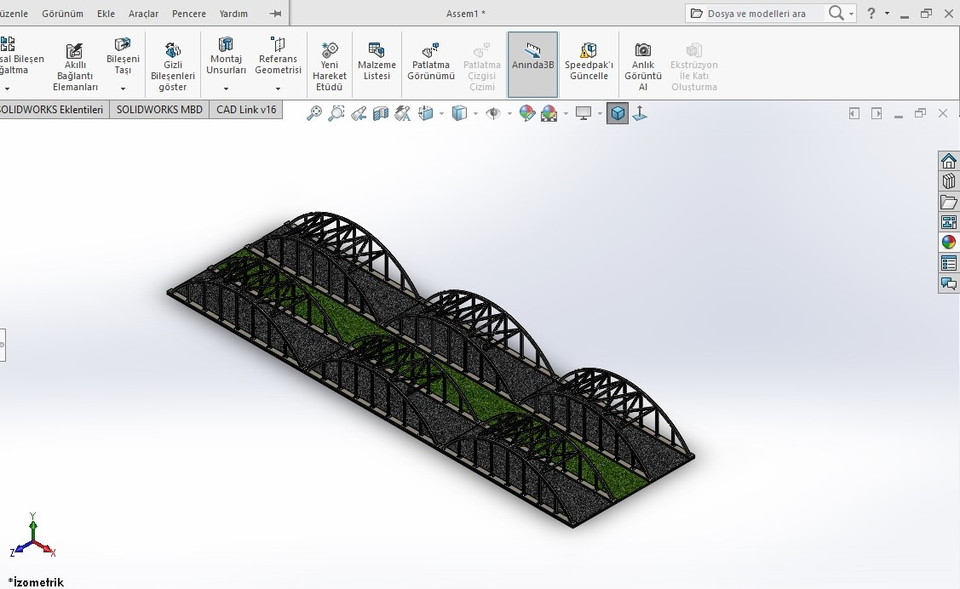
Task: Click the Akıllı Bağlantı Elemanları button
Action: coord(74,62)
